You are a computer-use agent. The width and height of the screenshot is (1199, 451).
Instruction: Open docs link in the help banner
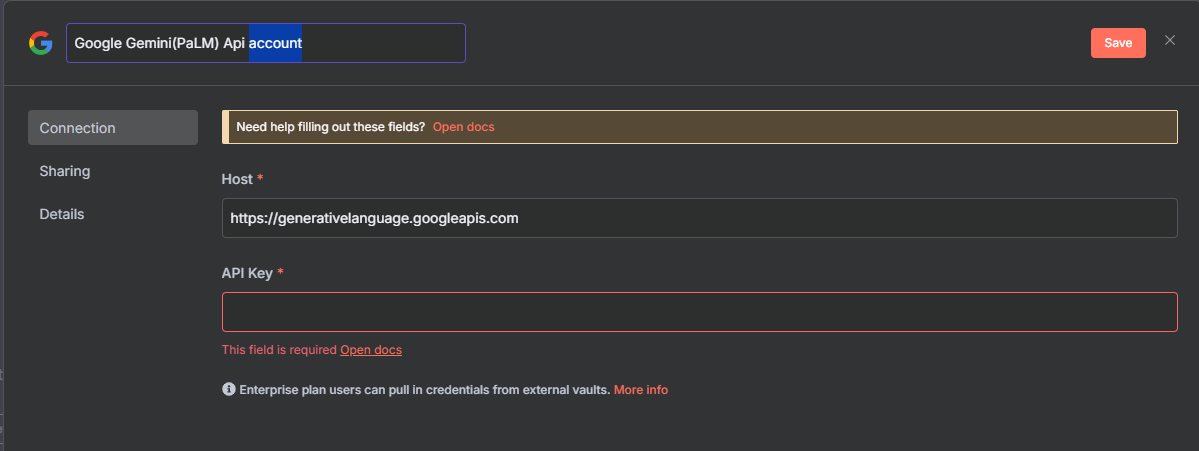point(463,127)
